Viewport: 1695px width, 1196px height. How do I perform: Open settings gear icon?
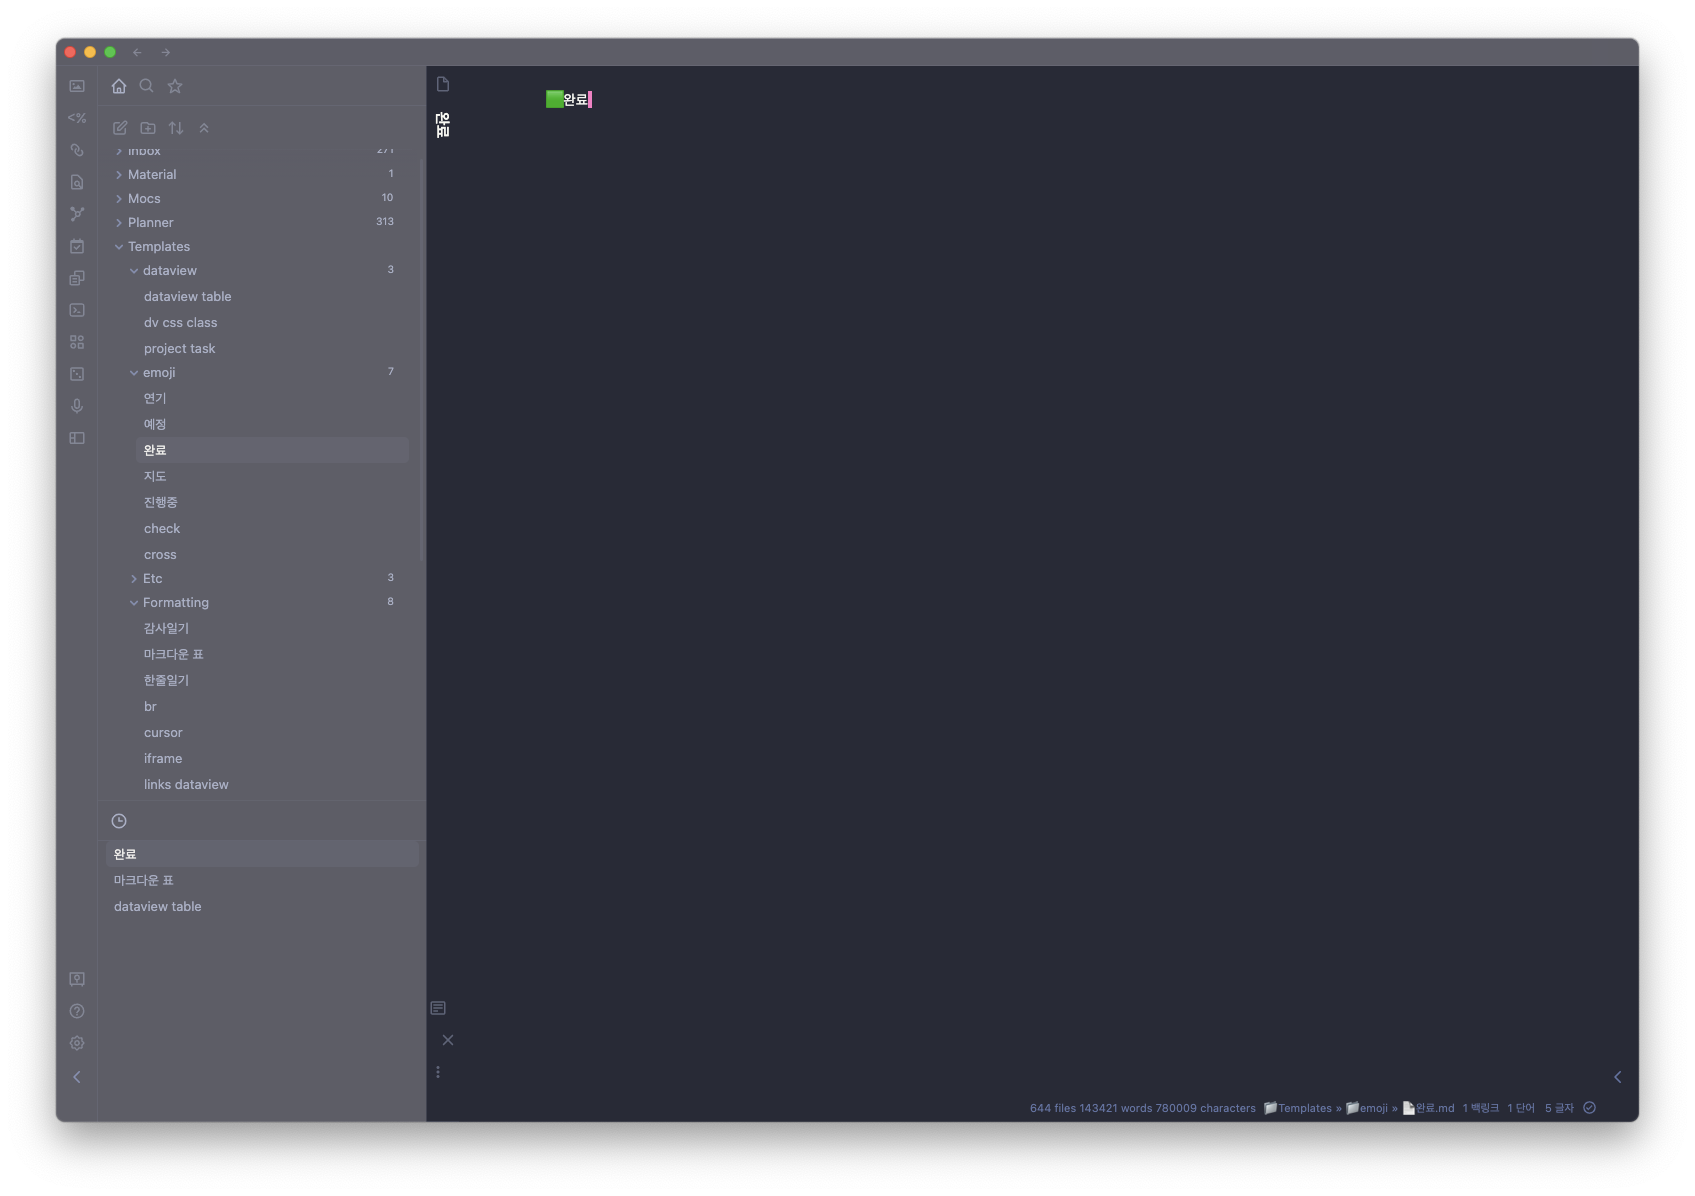coord(77,1043)
